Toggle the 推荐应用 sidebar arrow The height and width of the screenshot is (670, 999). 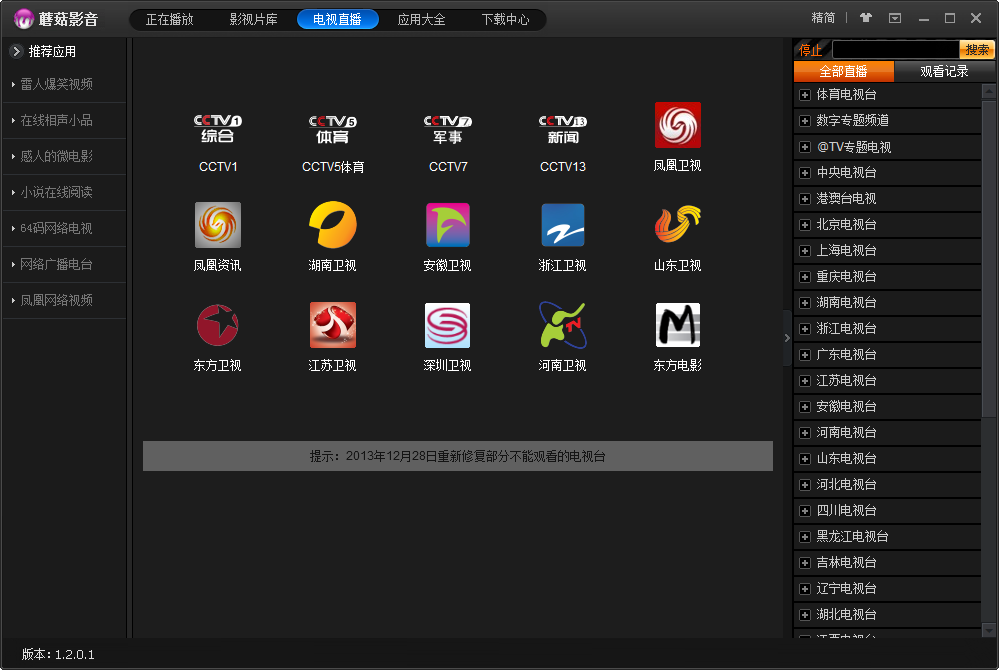[x=17, y=51]
